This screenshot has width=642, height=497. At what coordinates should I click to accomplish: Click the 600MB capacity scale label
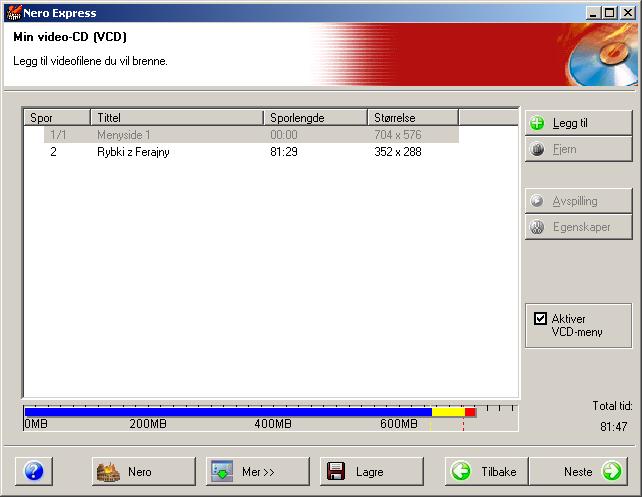(x=399, y=423)
